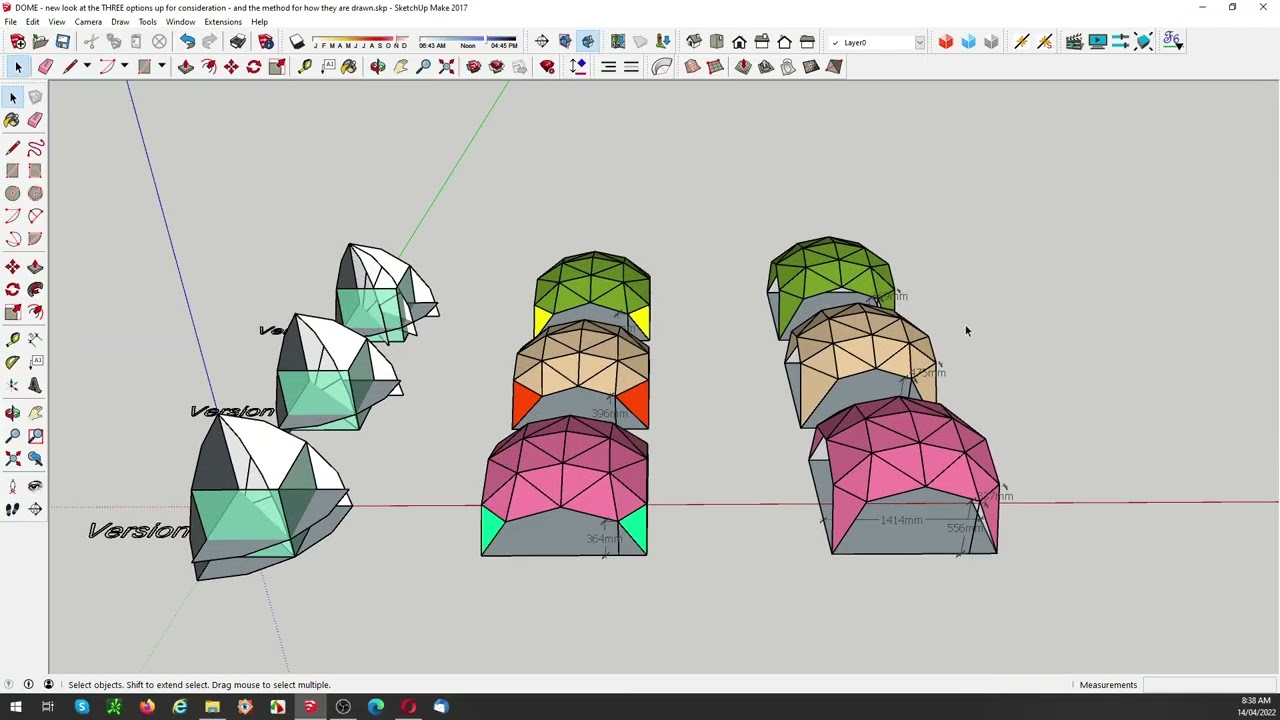The height and width of the screenshot is (720, 1280).
Task: Select the Dimension tool
Action: coord(35,340)
